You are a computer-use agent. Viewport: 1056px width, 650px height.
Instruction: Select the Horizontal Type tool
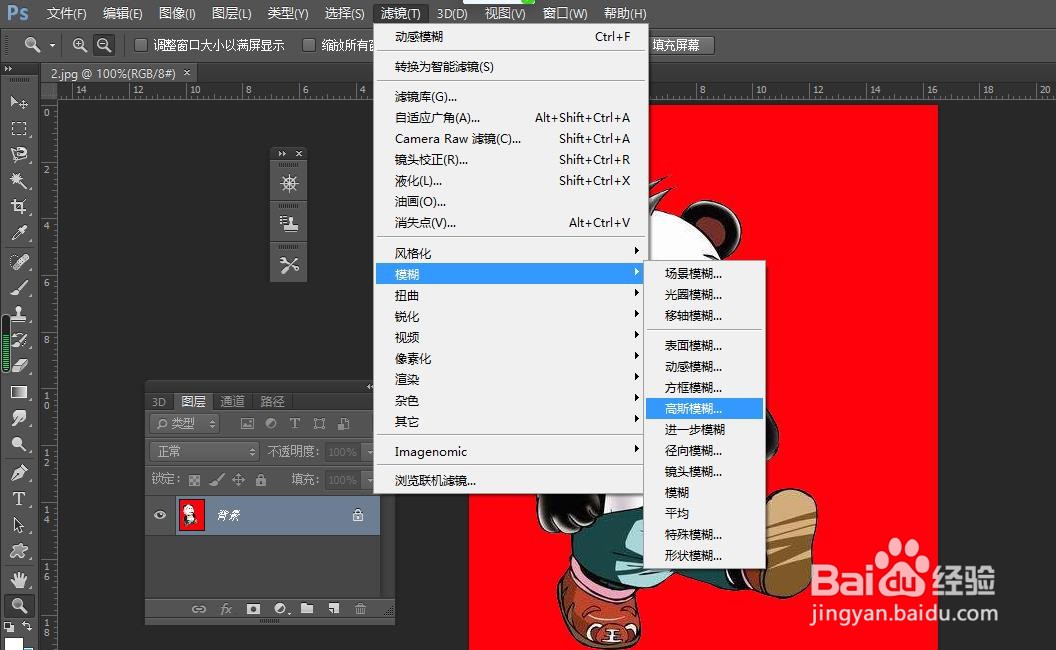[19, 498]
